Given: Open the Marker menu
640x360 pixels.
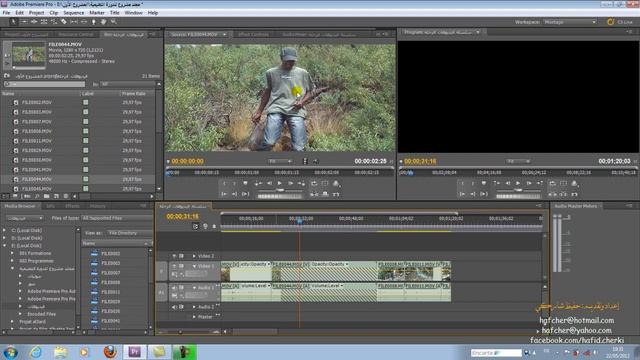Looking at the screenshot, I should [x=97, y=13].
